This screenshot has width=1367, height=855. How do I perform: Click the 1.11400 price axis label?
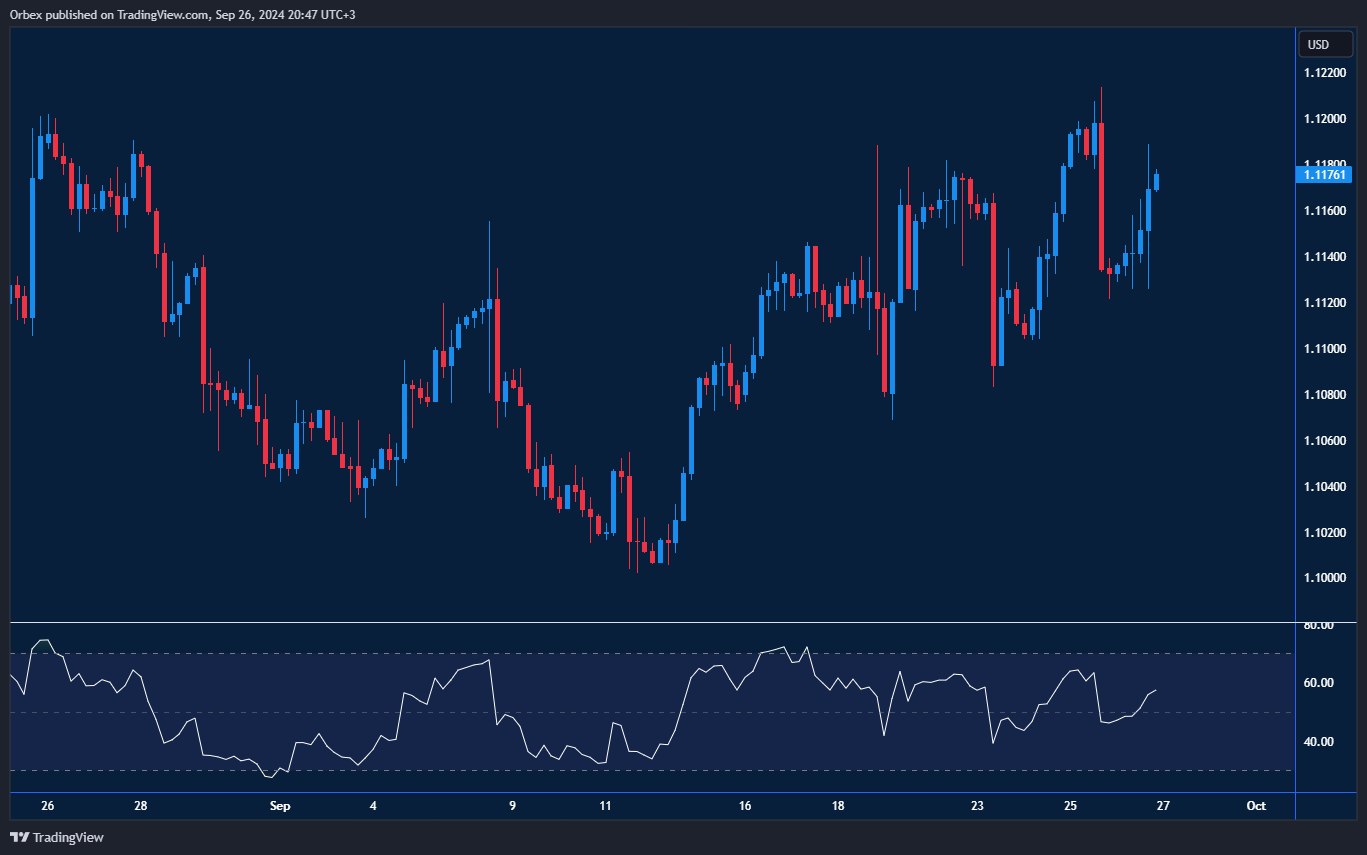point(1323,257)
